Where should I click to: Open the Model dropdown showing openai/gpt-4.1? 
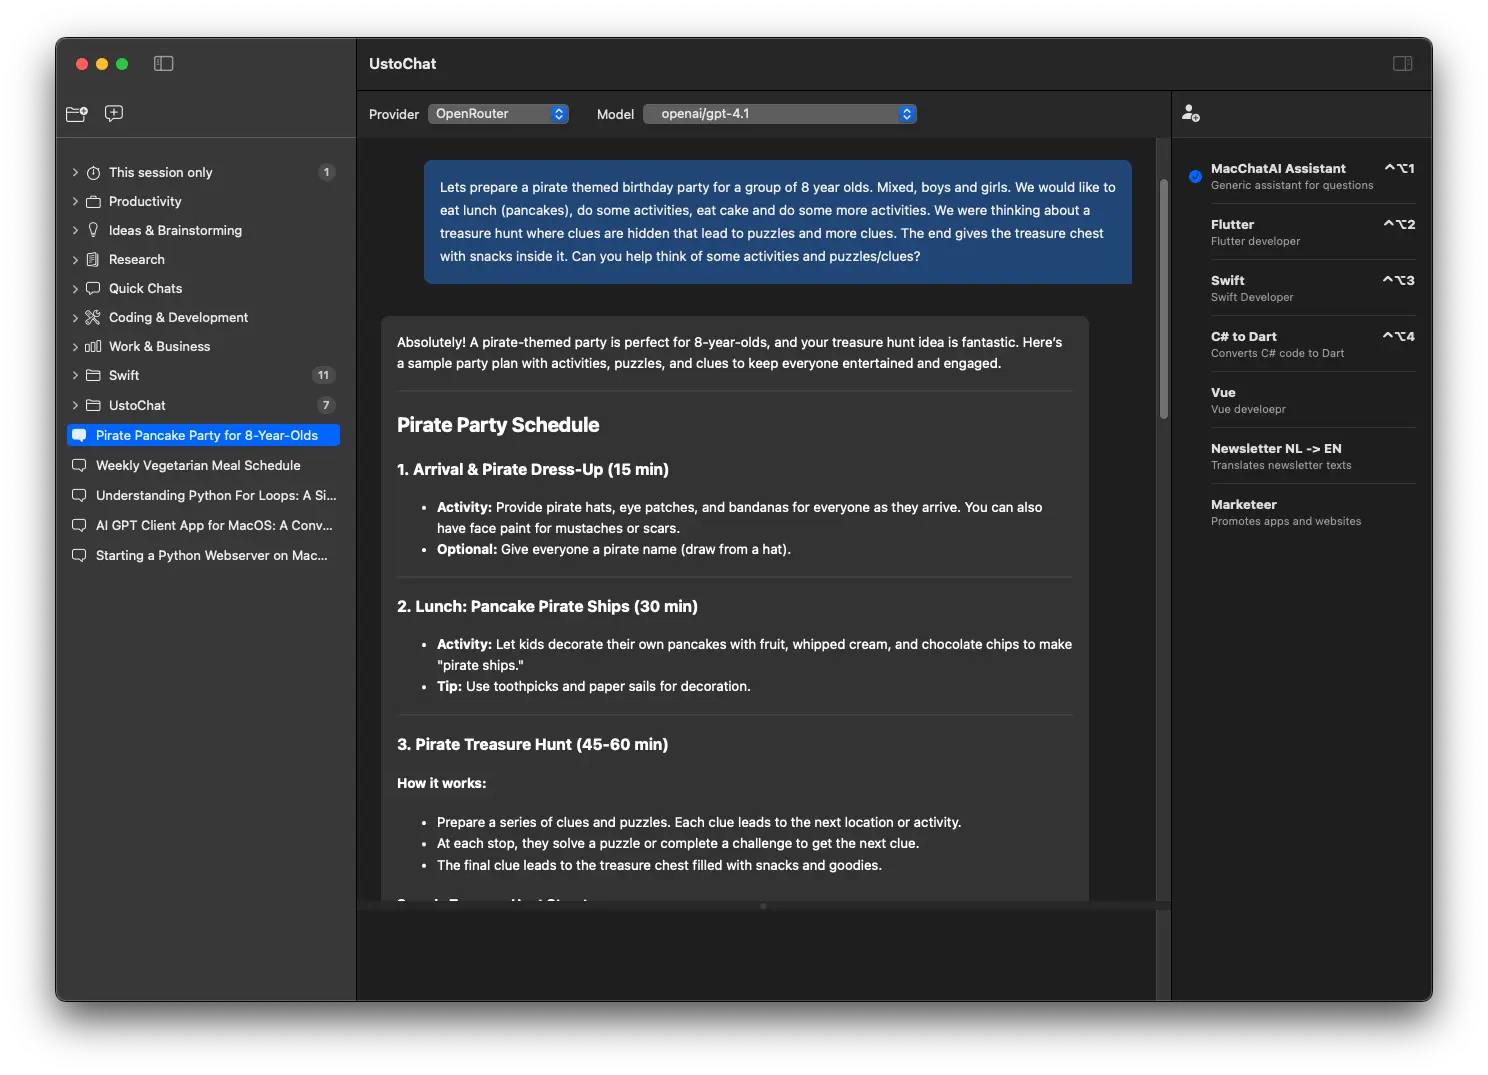[x=780, y=114]
